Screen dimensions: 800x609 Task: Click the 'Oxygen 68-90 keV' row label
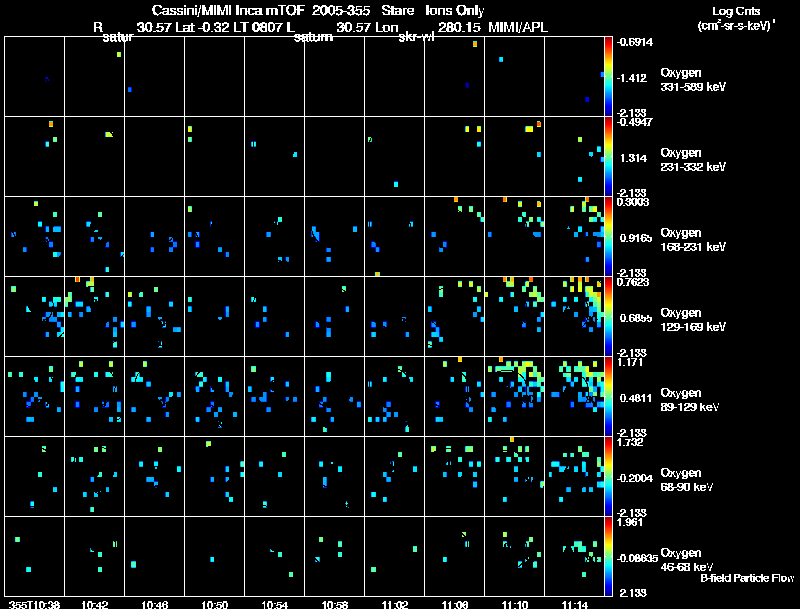(x=687, y=480)
